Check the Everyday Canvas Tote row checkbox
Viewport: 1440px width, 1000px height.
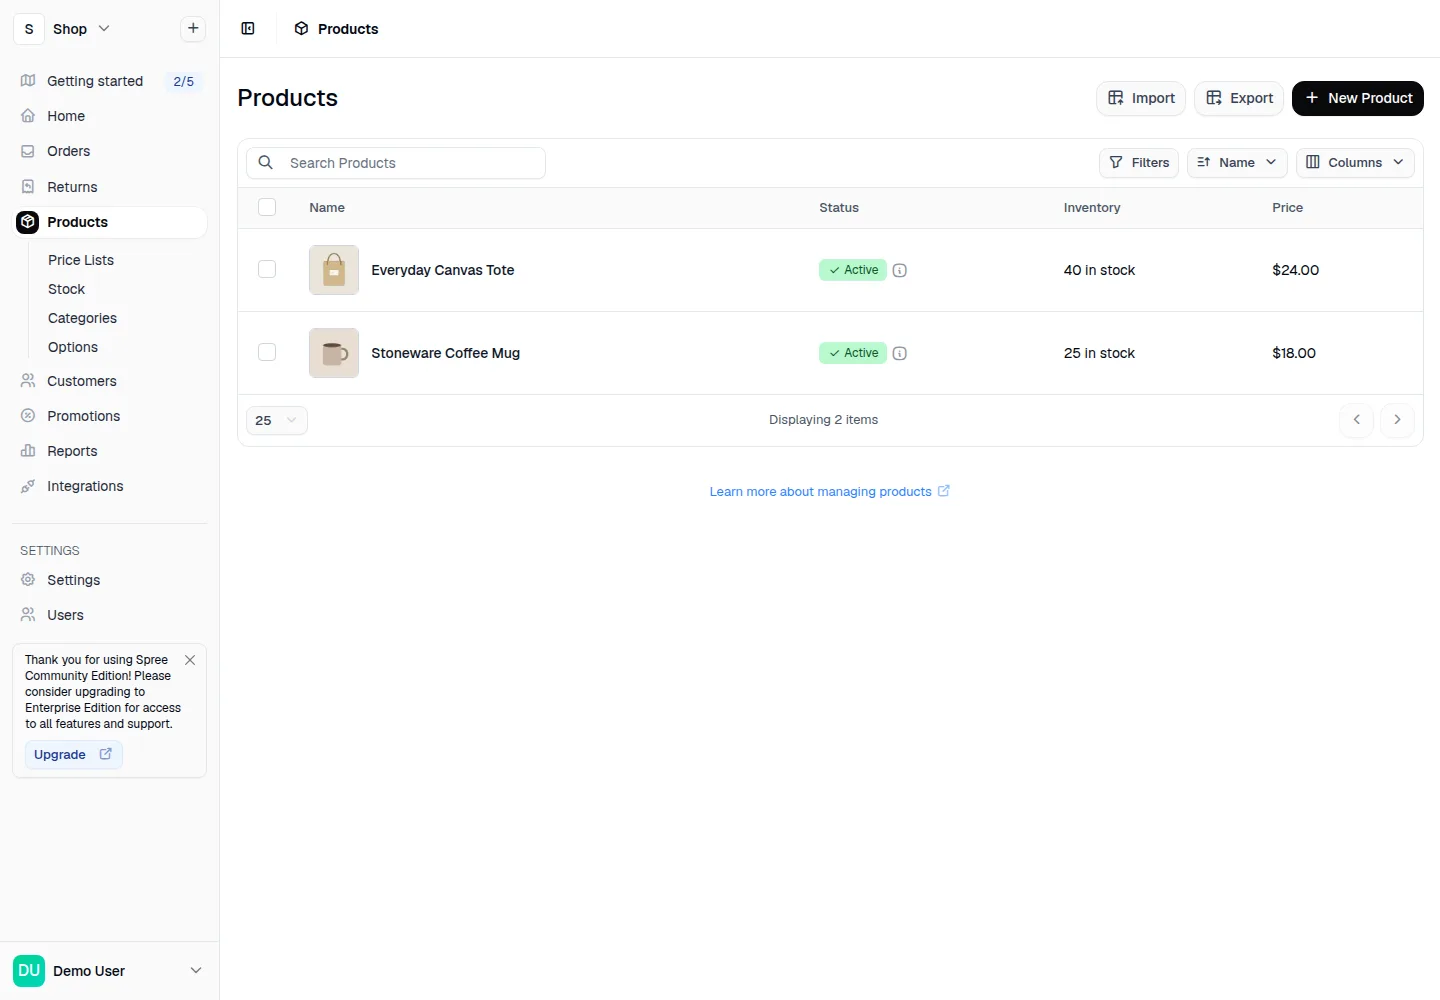pos(267,269)
